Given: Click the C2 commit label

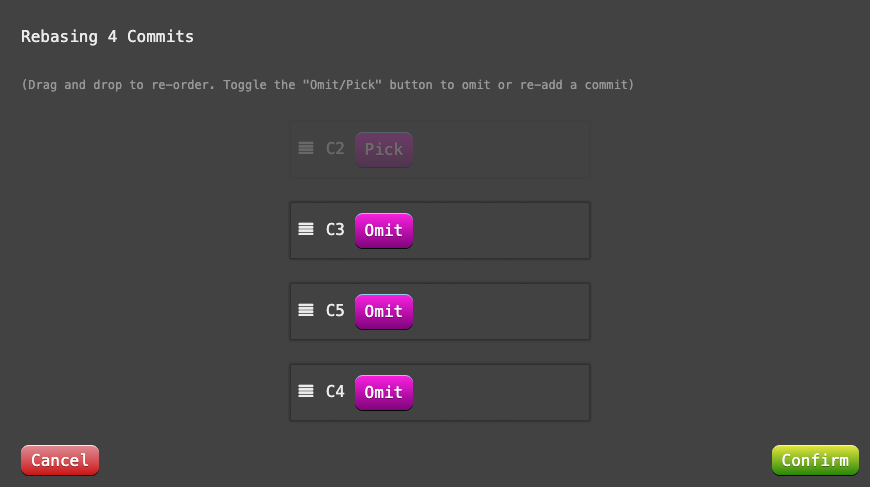Looking at the screenshot, I should coord(335,149).
